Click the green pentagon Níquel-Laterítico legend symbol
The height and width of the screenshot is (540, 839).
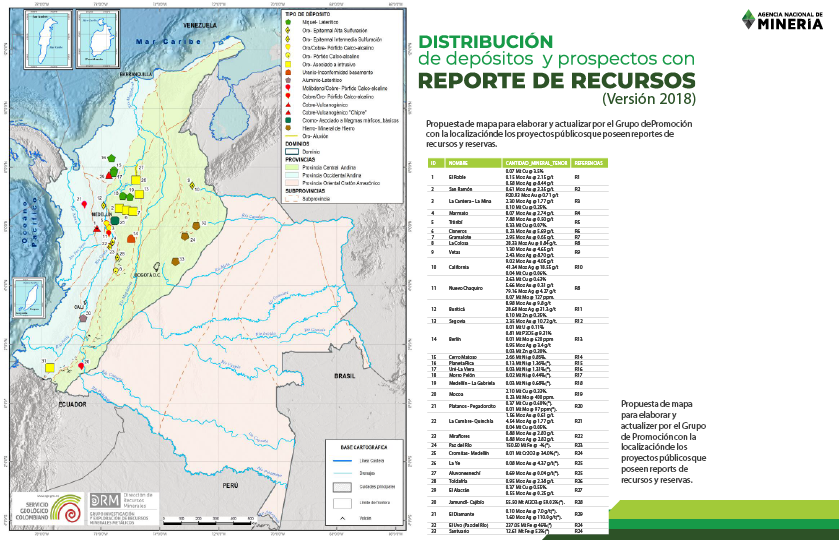(288, 22)
